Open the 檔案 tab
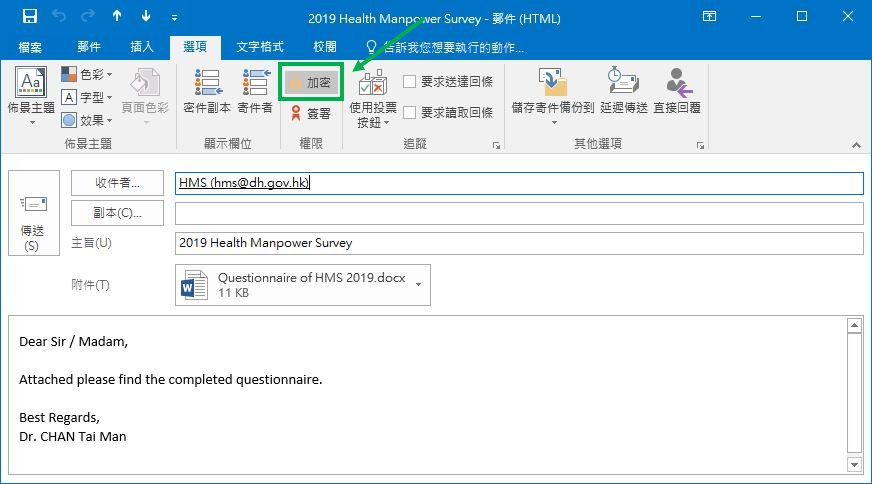This screenshot has width=872, height=484. (30, 47)
